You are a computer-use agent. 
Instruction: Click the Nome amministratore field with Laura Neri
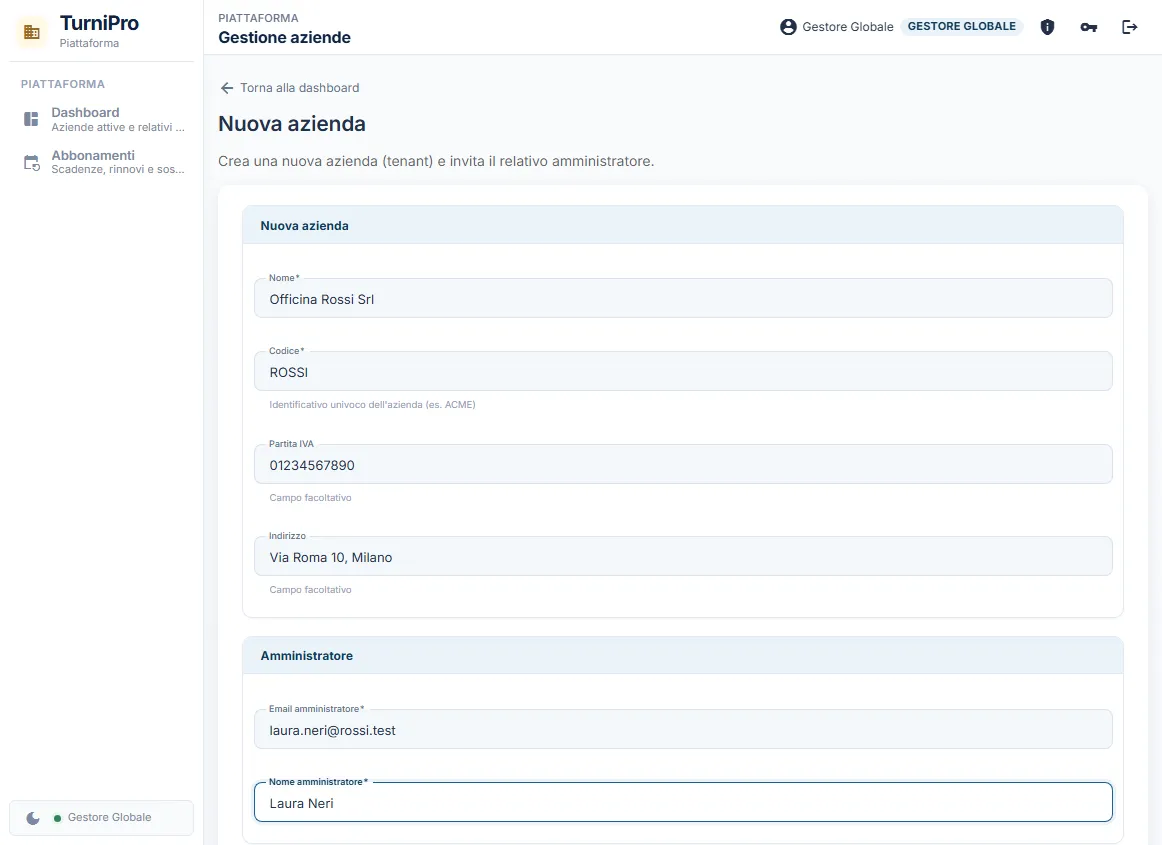pos(683,802)
